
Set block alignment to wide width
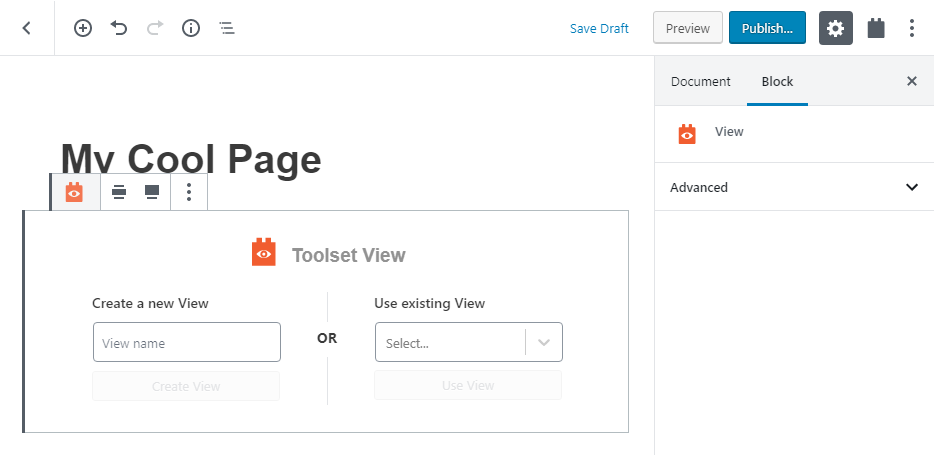[119, 192]
